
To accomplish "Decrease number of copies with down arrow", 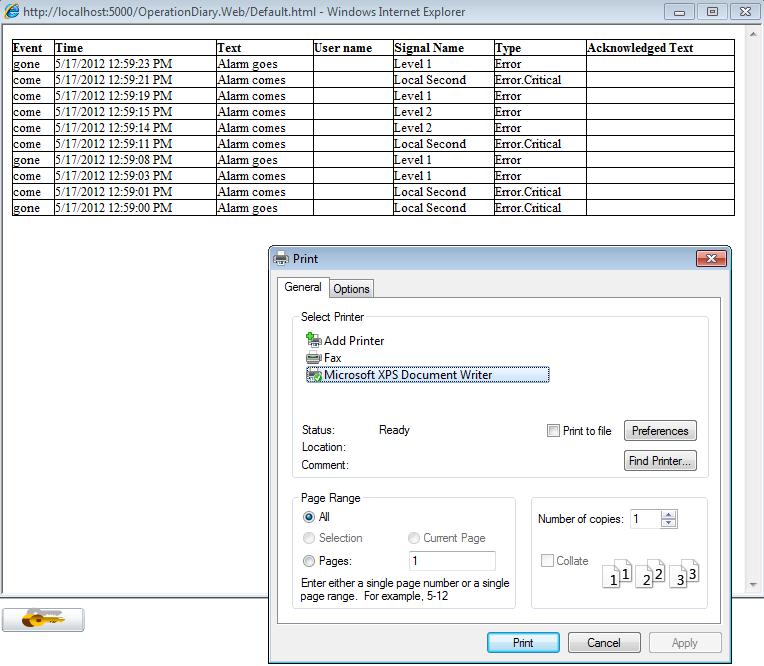I will click(x=669, y=524).
